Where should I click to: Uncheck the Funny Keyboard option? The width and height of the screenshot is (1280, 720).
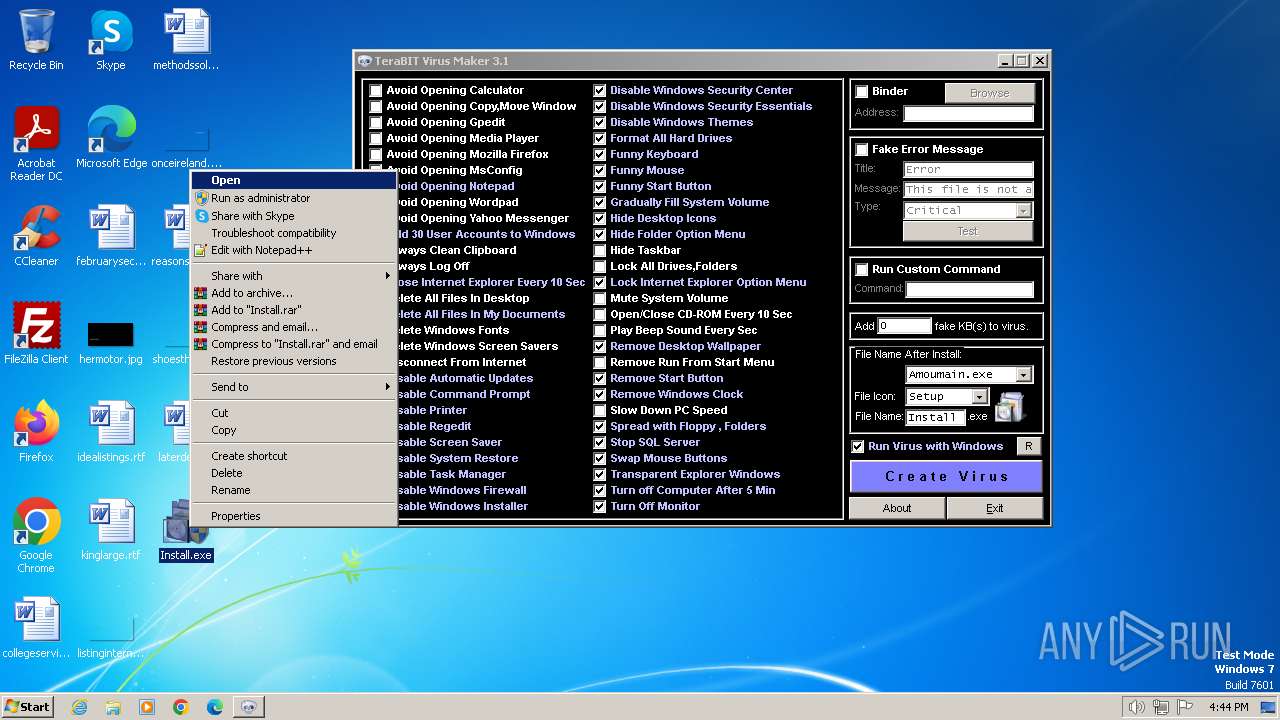(600, 154)
